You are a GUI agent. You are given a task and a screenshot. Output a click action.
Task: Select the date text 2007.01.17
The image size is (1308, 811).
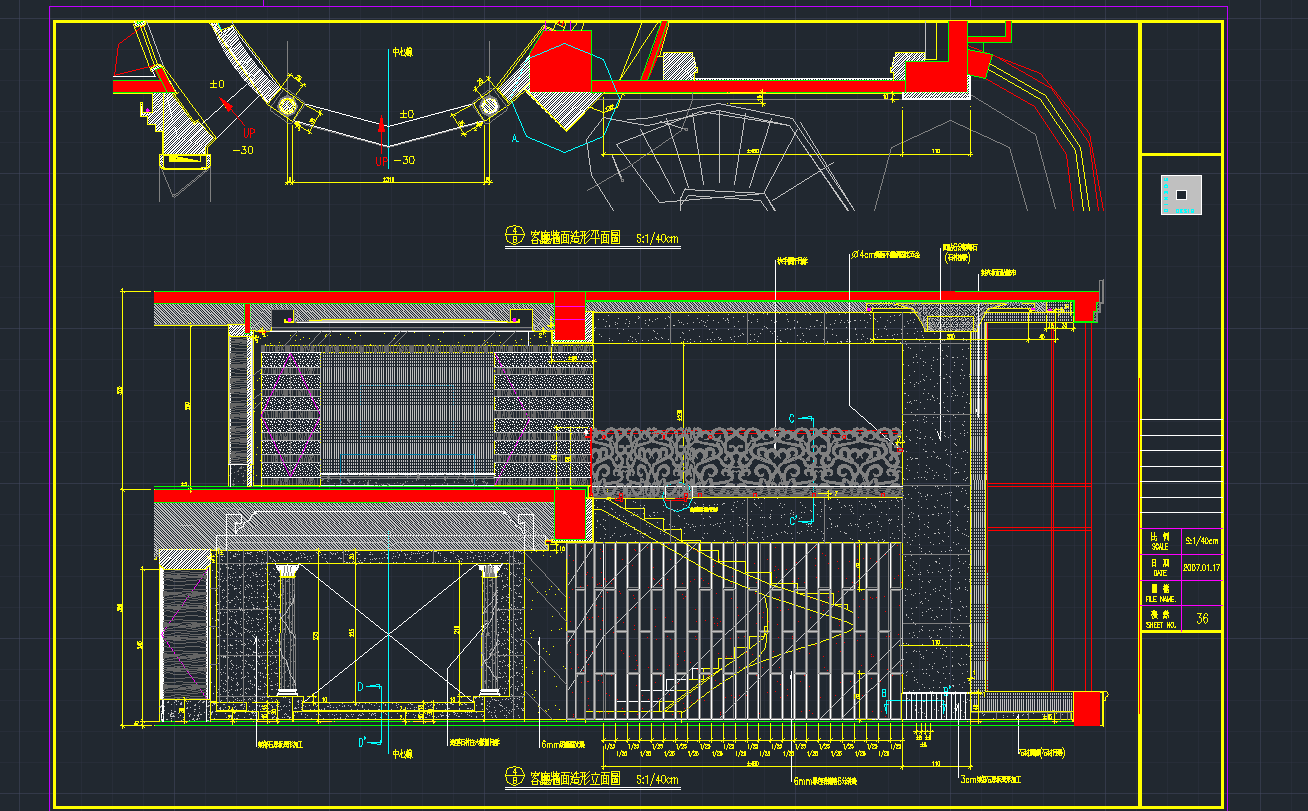pyautogui.click(x=1202, y=567)
